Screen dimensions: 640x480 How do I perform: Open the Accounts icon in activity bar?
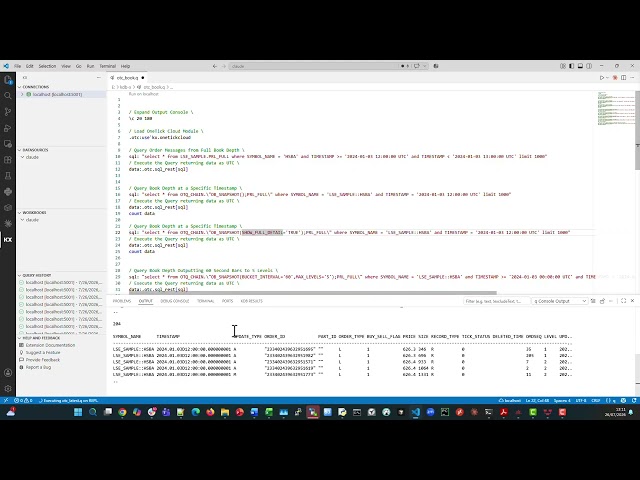(8, 373)
